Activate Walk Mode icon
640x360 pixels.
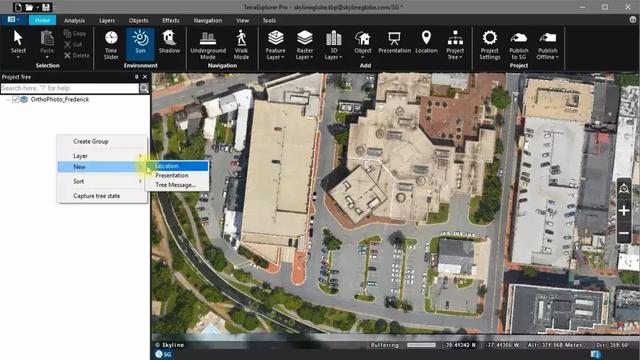[x=241, y=44]
